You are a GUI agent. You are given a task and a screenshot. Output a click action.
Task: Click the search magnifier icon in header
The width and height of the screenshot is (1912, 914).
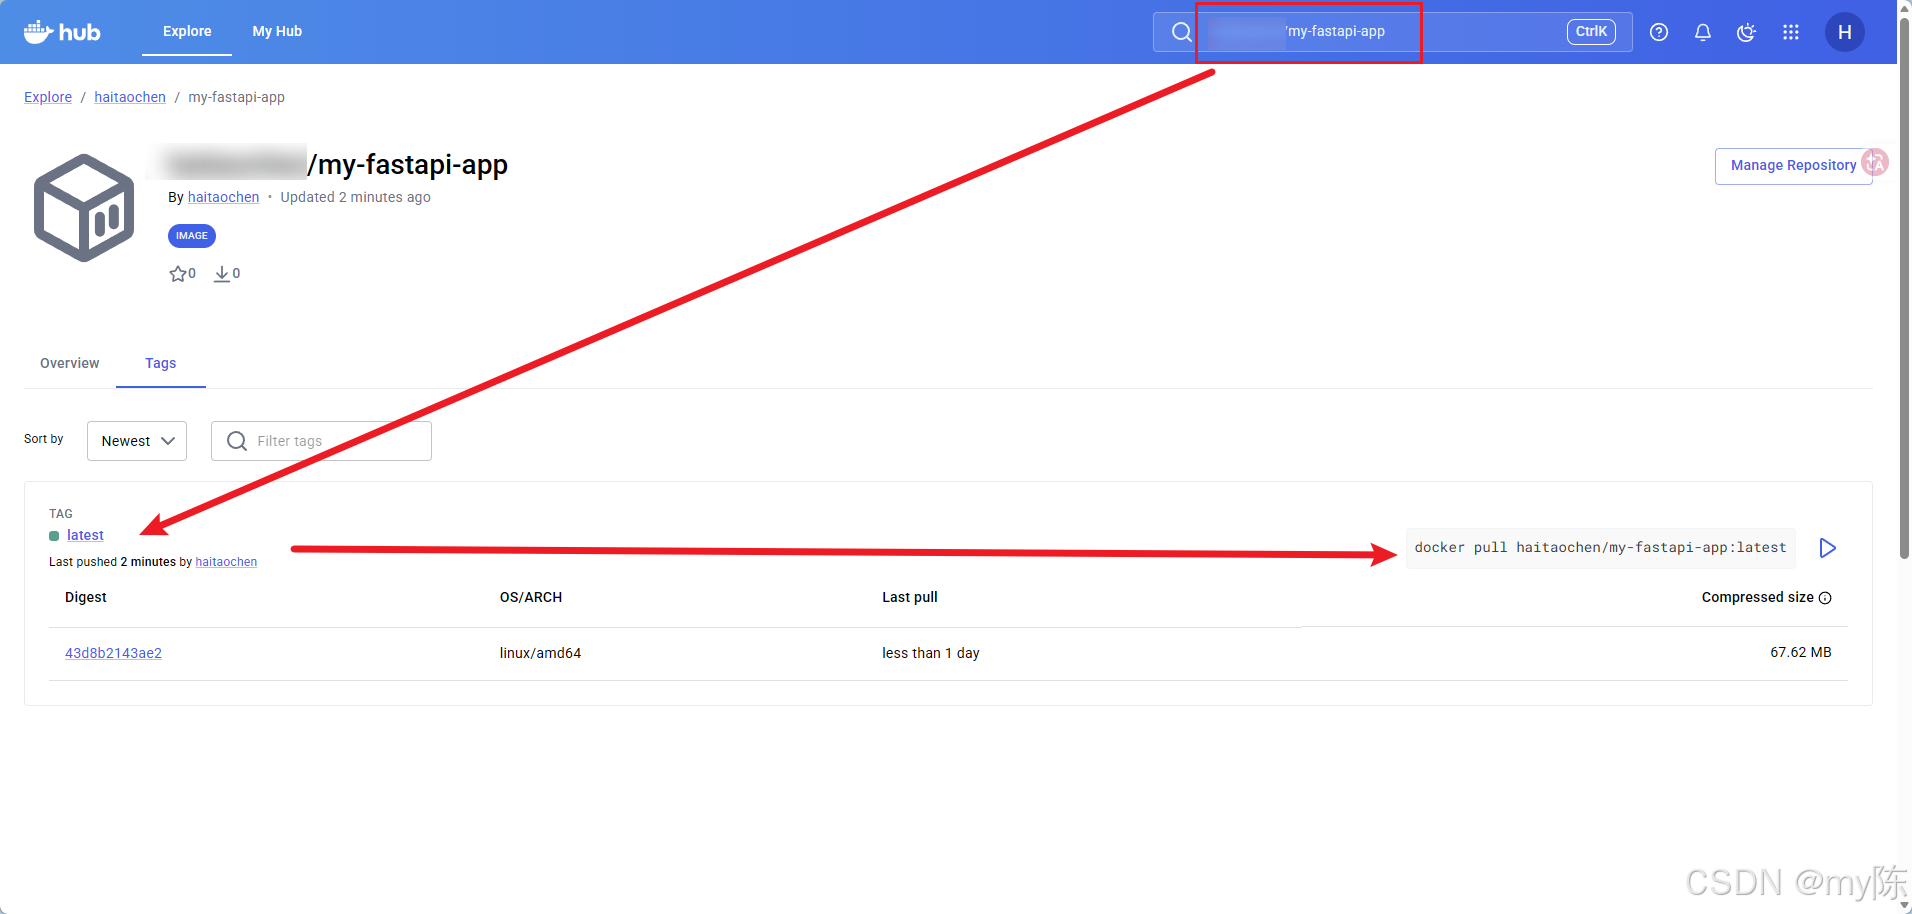point(1181,32)
